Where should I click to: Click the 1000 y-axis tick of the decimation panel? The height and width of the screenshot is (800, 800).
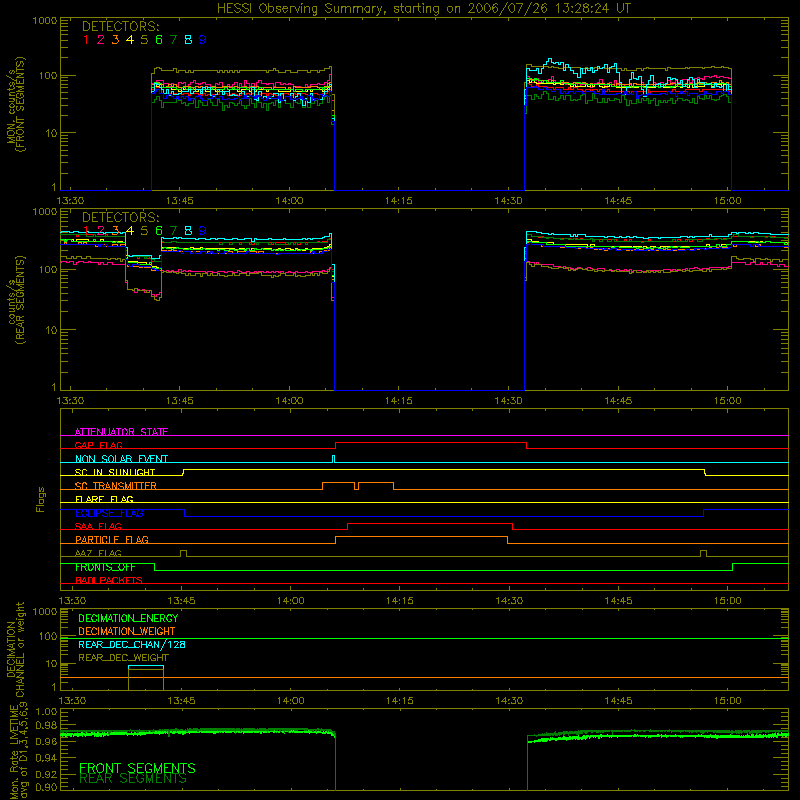45,612
